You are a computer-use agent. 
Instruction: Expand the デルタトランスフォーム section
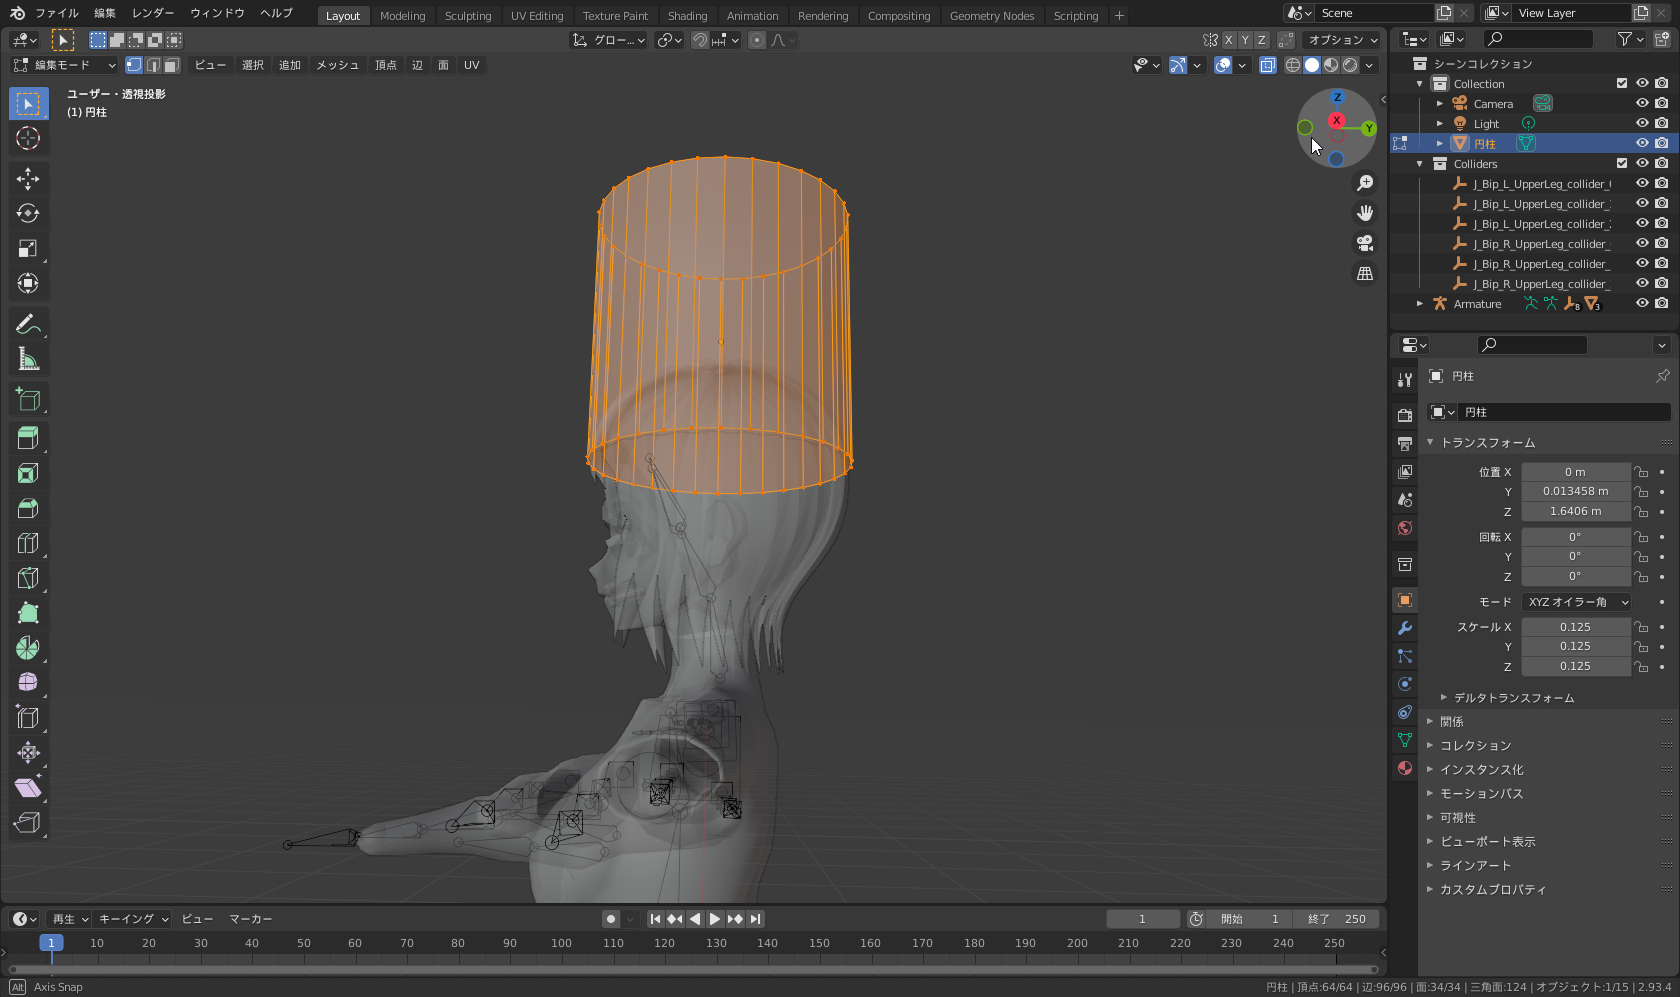pyautogui.click(x=1513, y=698)
